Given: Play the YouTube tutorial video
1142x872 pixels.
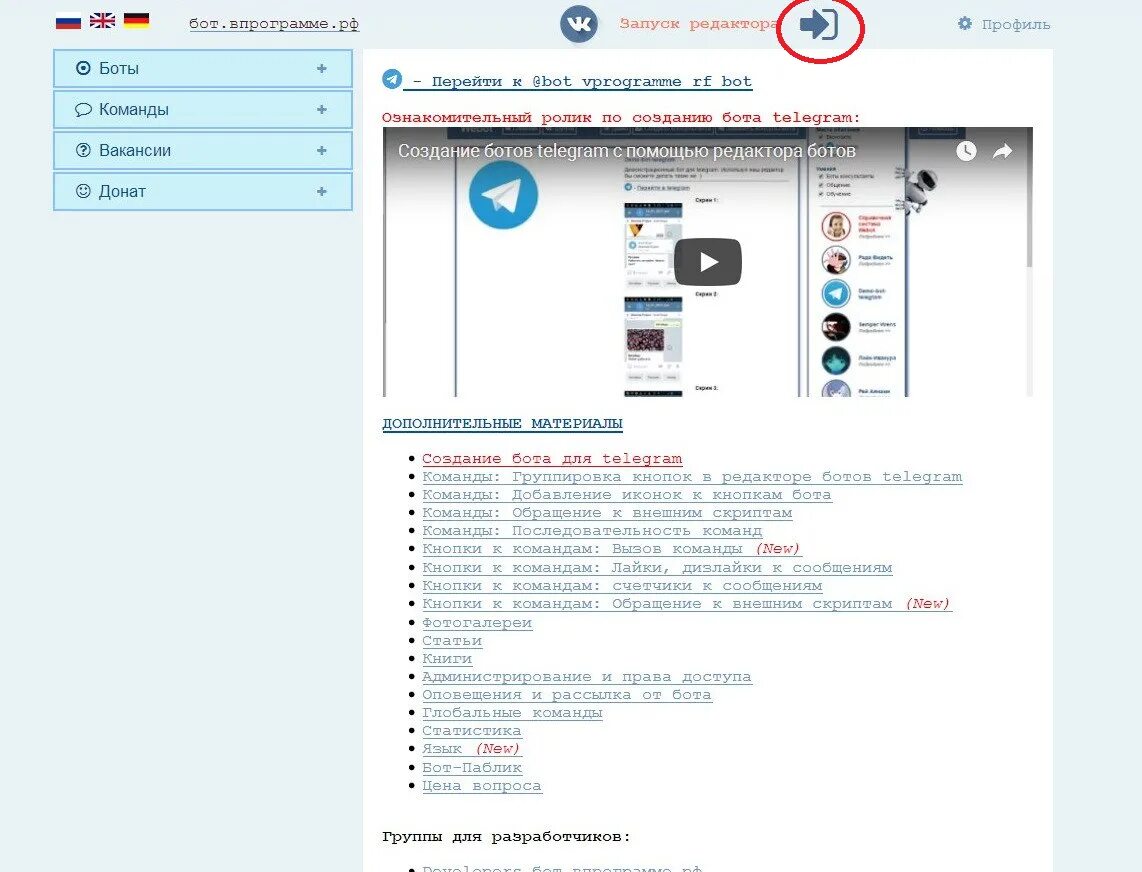Looking at the screenshot, I should pos(707,262).
